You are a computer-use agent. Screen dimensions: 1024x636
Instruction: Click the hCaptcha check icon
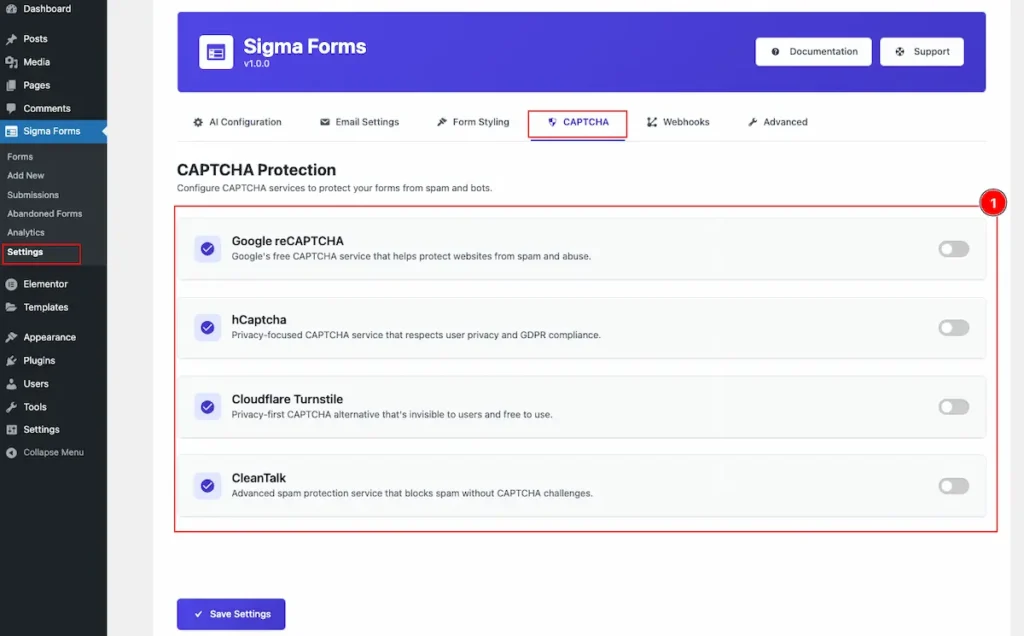[x=208, y=328]
